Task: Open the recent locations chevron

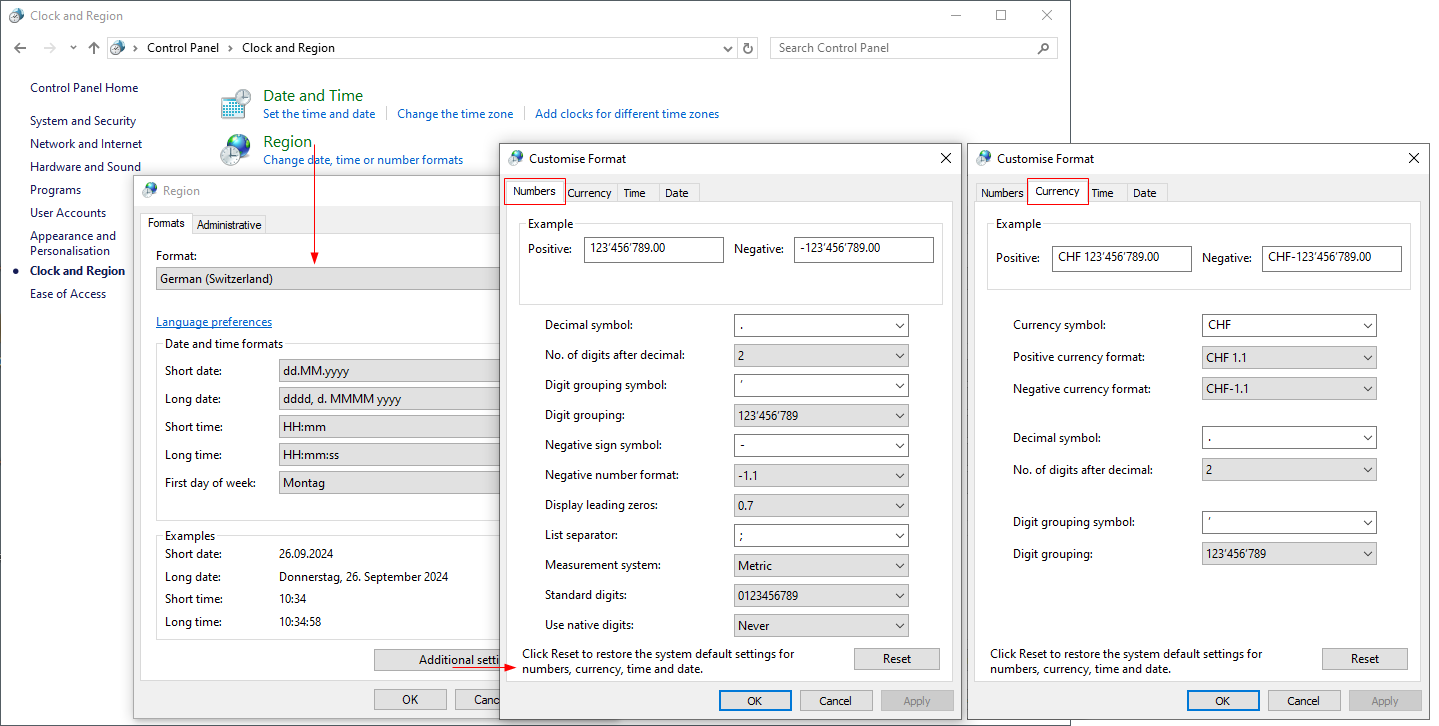Action: coord(73,48)
